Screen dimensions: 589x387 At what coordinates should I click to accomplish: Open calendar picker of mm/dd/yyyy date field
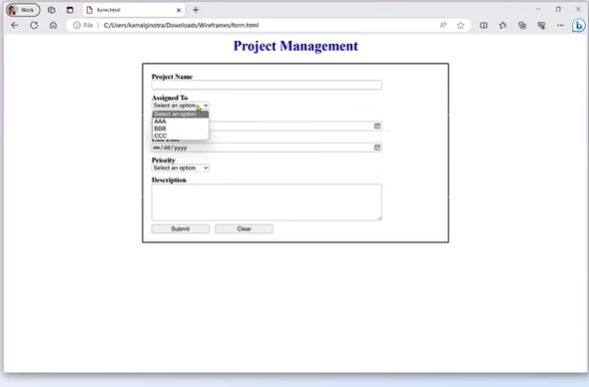(377, 147)
